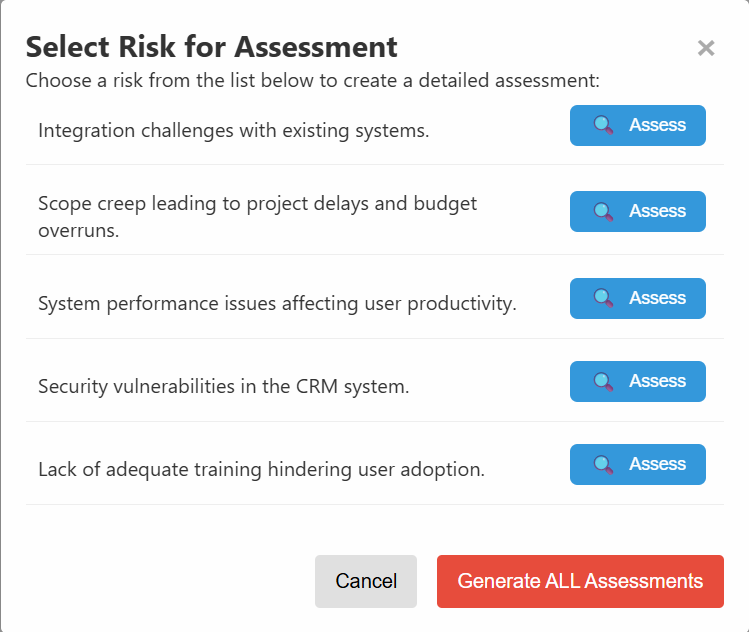
Task: Select Security vulnerabilities risk text
Action: pyautogui.click(x=224, y=386)
